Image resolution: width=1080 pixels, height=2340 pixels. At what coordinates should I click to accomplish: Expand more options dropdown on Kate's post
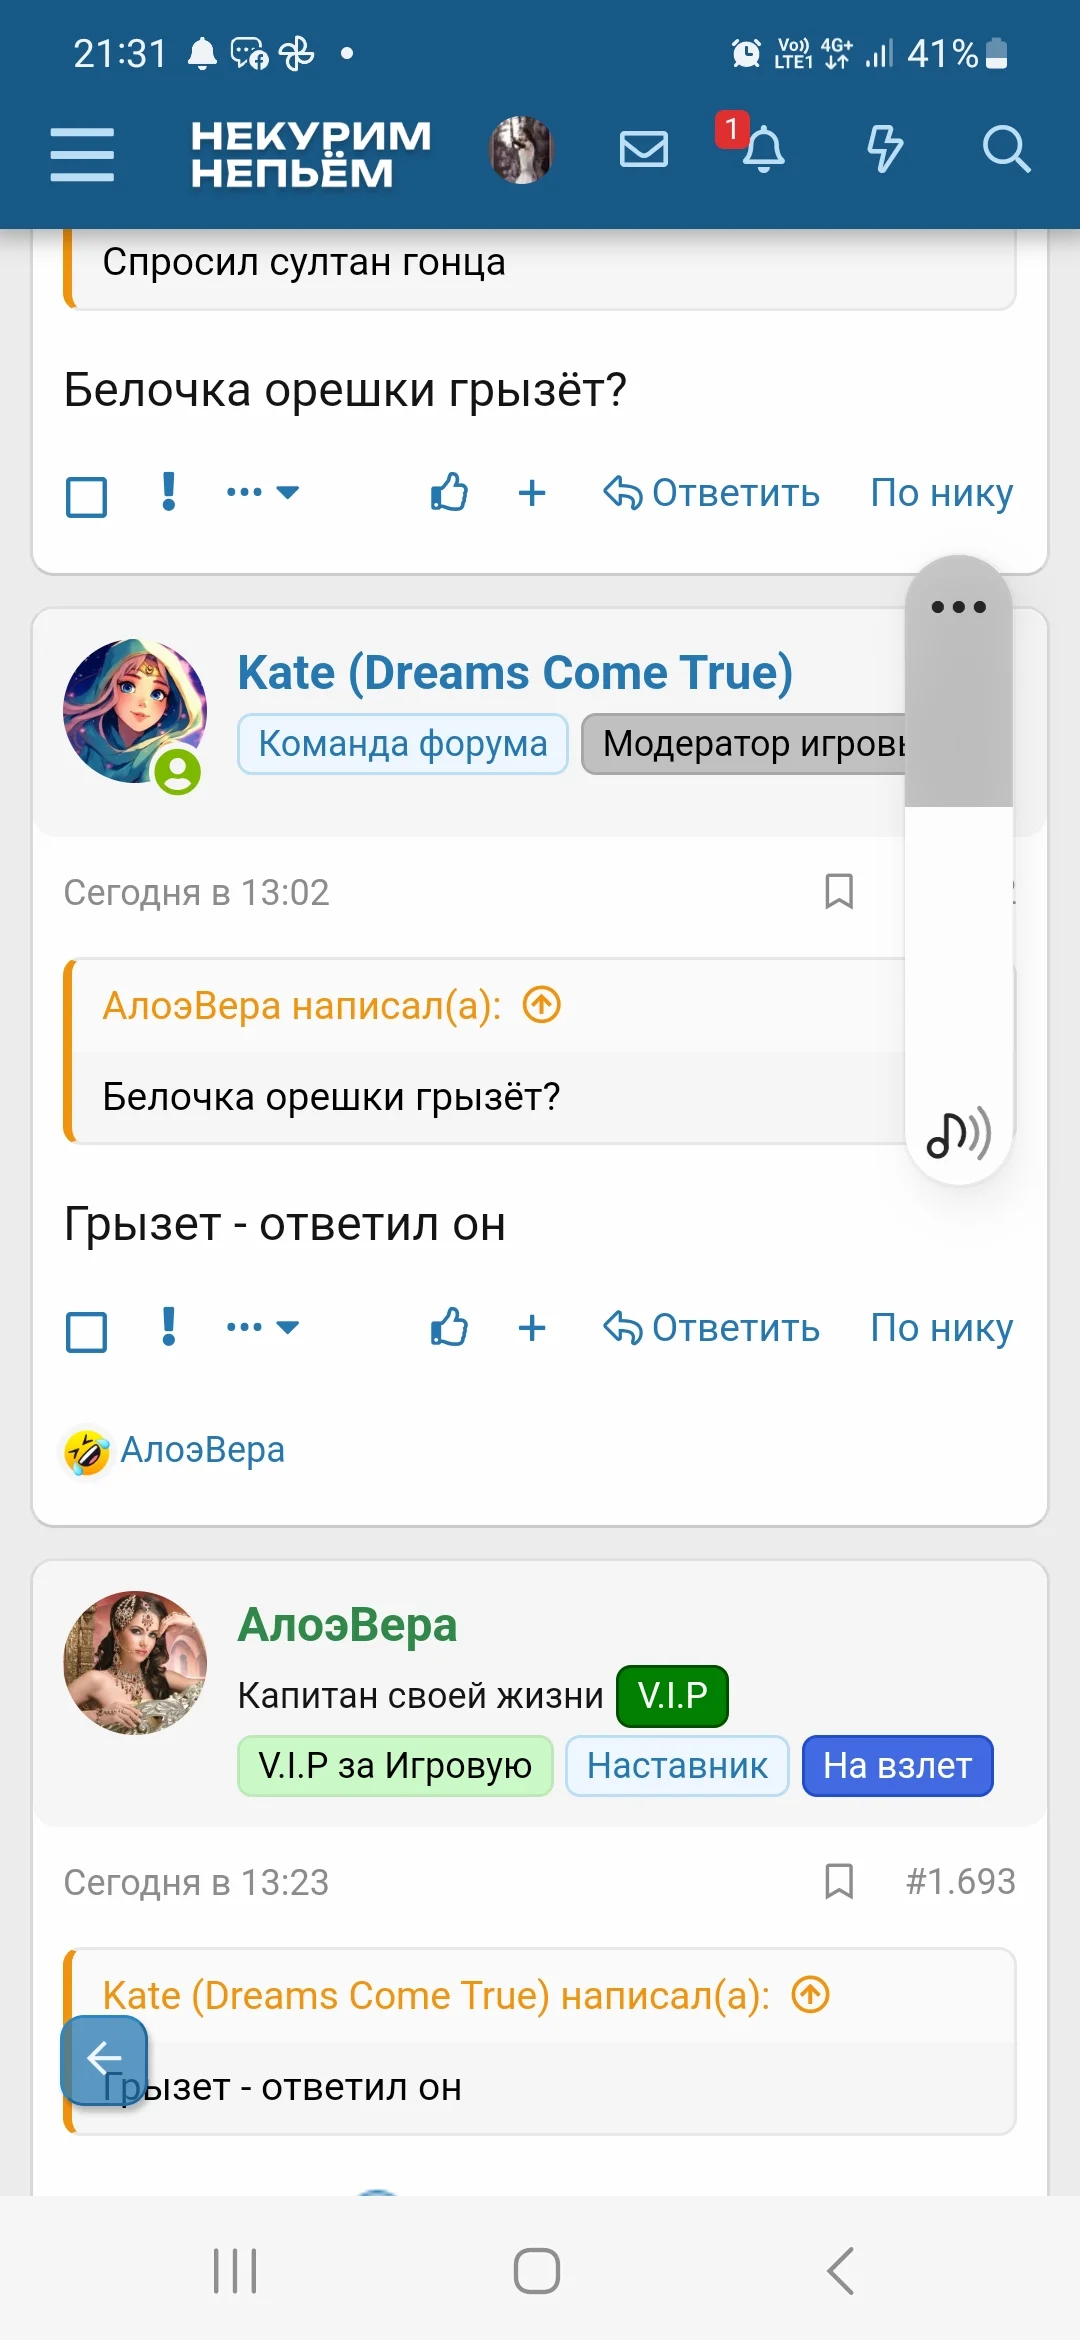coord(263,1328)
